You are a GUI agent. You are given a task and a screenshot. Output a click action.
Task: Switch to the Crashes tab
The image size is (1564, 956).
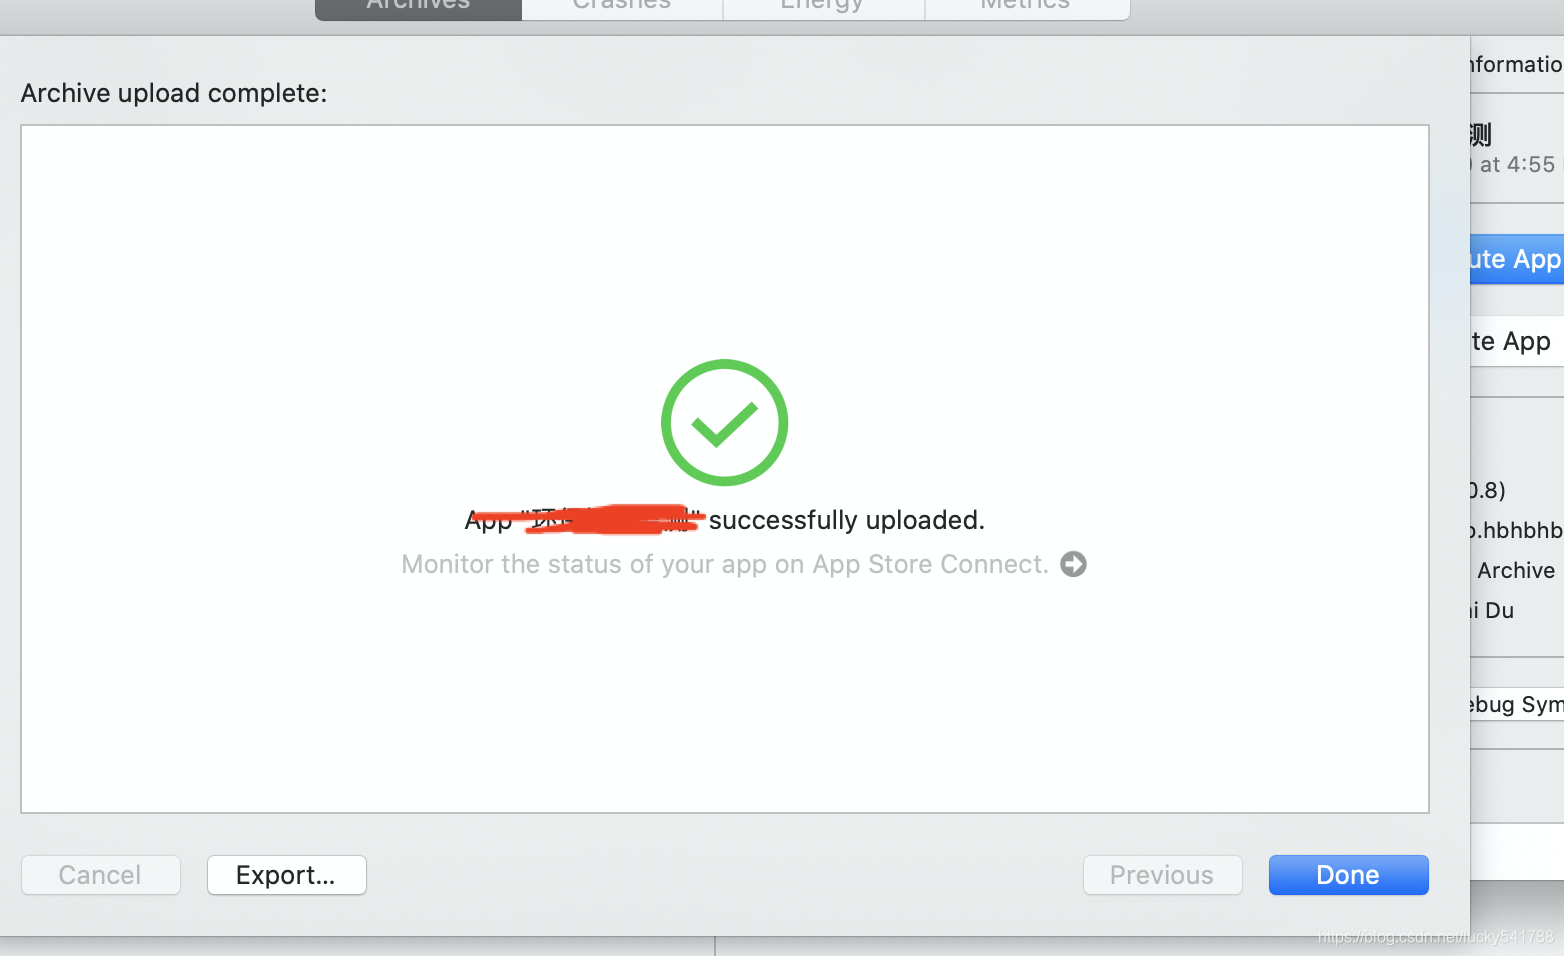coord(622,7)
